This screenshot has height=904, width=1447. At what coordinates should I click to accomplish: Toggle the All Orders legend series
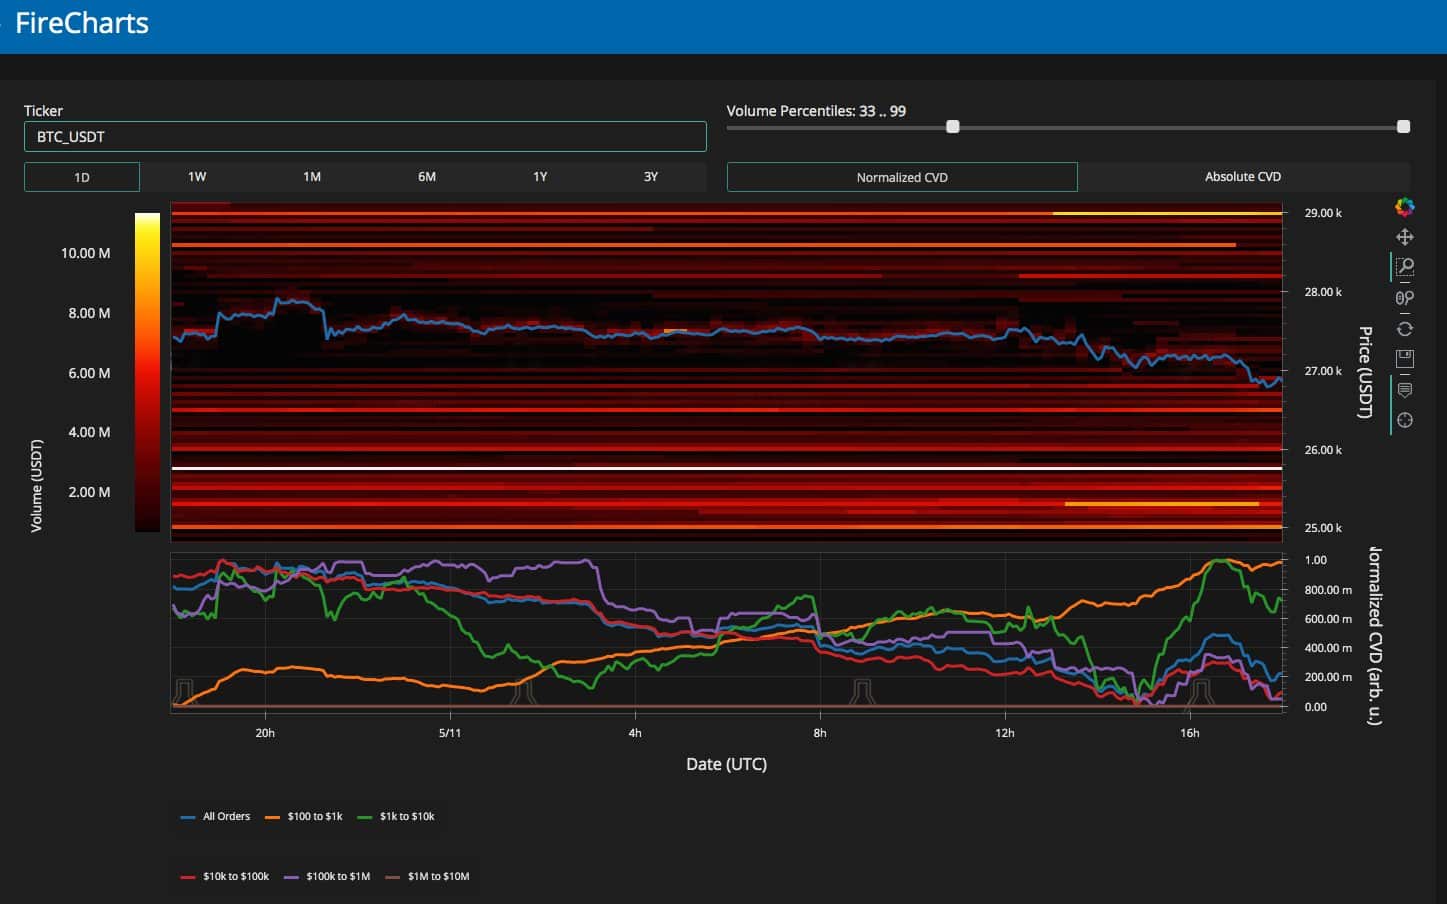click(x=215, y=817)
